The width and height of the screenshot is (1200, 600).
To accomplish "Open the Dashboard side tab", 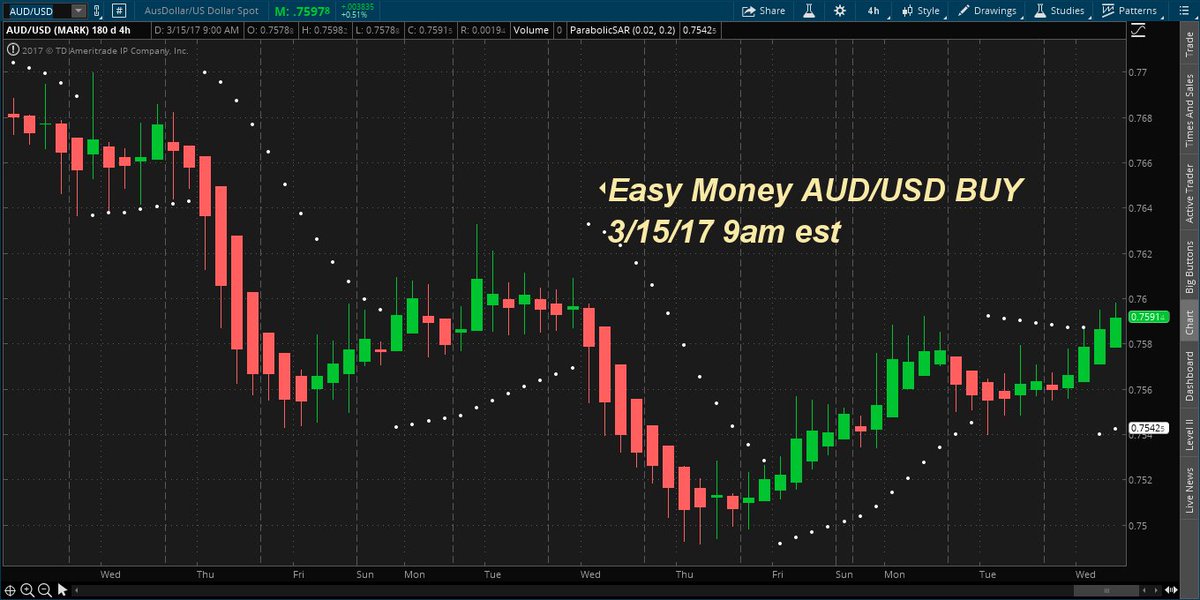I will 1189,377.
